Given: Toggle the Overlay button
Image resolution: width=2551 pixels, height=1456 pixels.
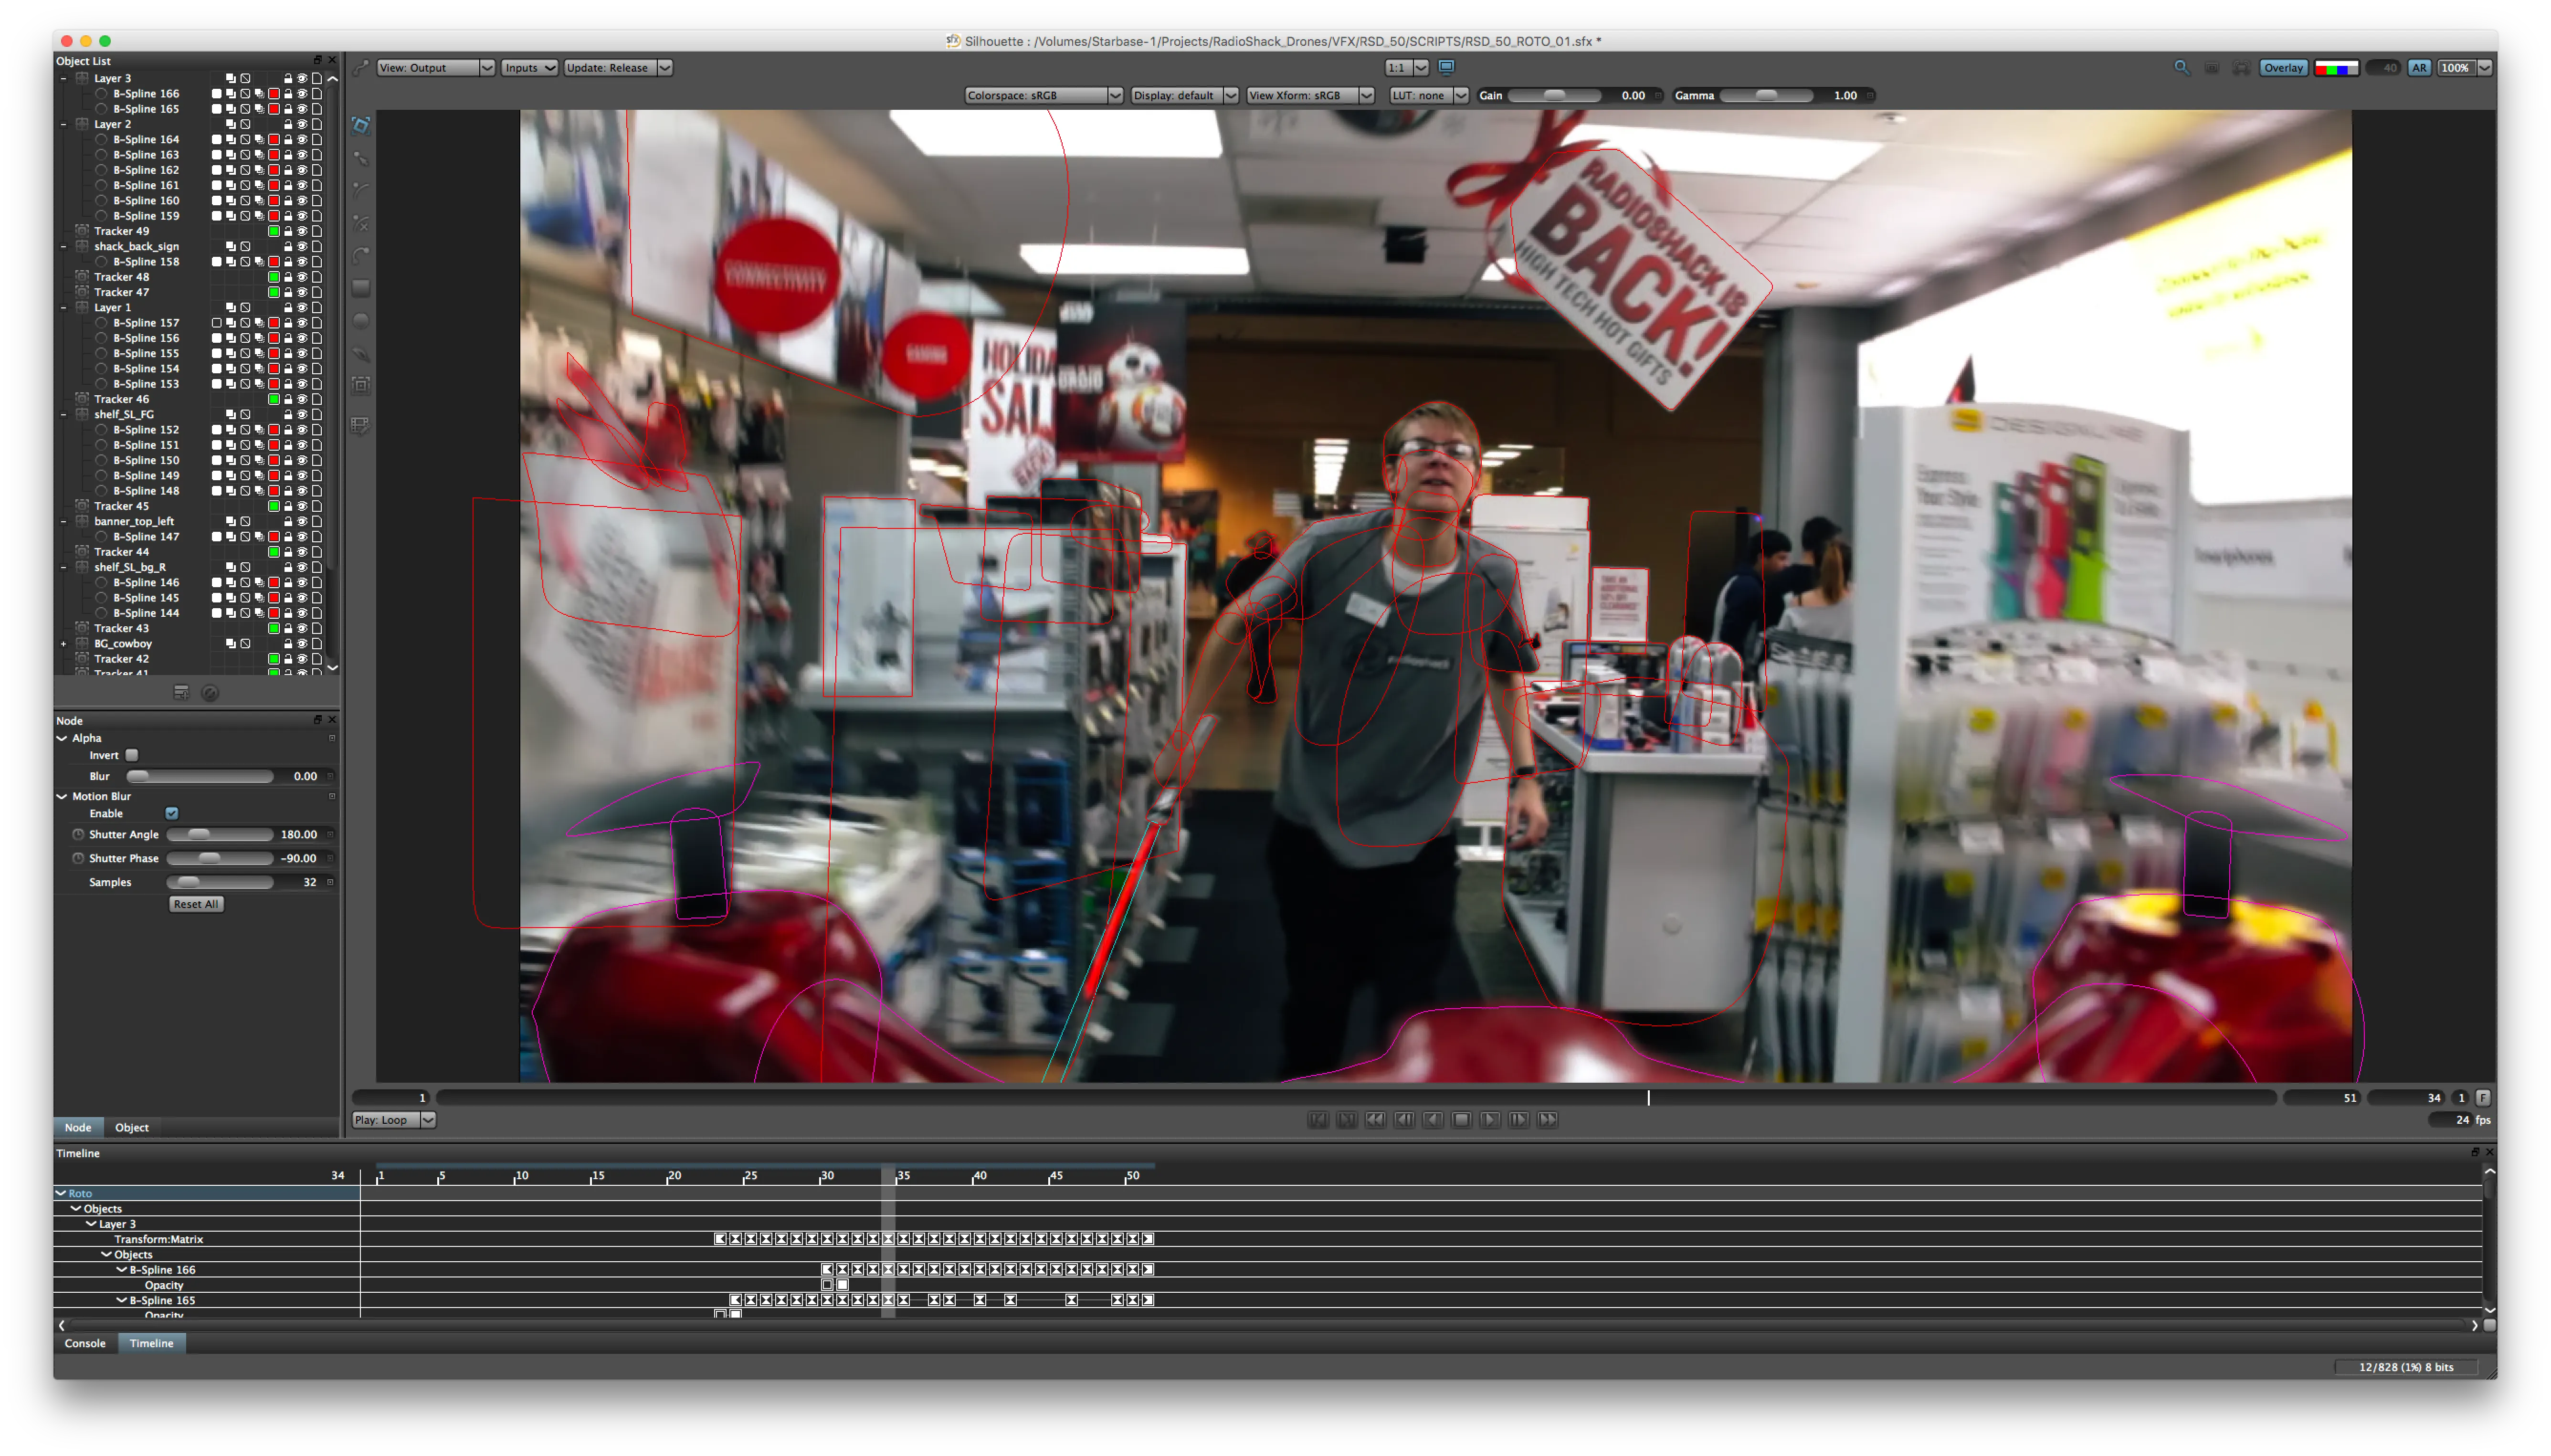Looking at the screenshot, I should coord(2283,68).
